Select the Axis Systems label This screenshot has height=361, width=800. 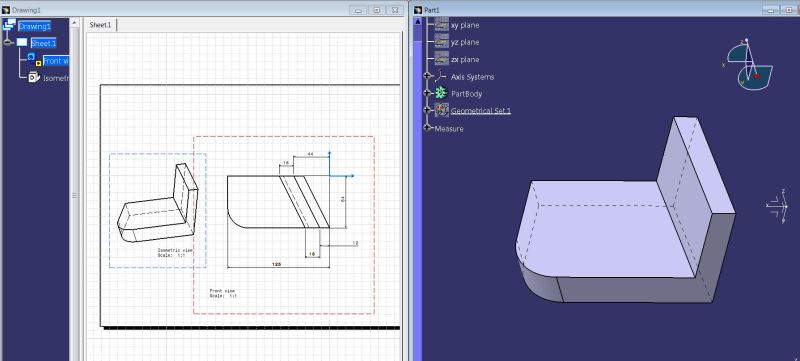[472, 77]
